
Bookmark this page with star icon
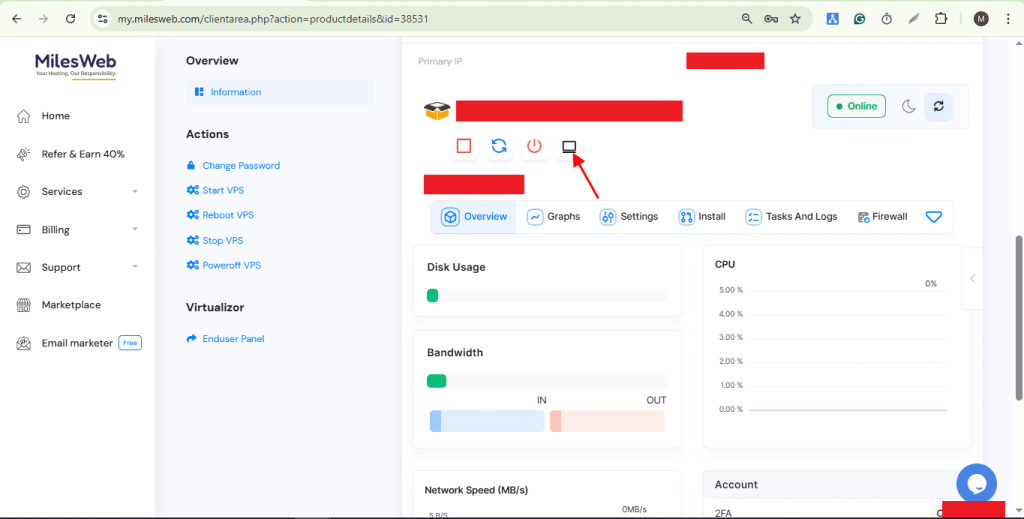[795, 18]
